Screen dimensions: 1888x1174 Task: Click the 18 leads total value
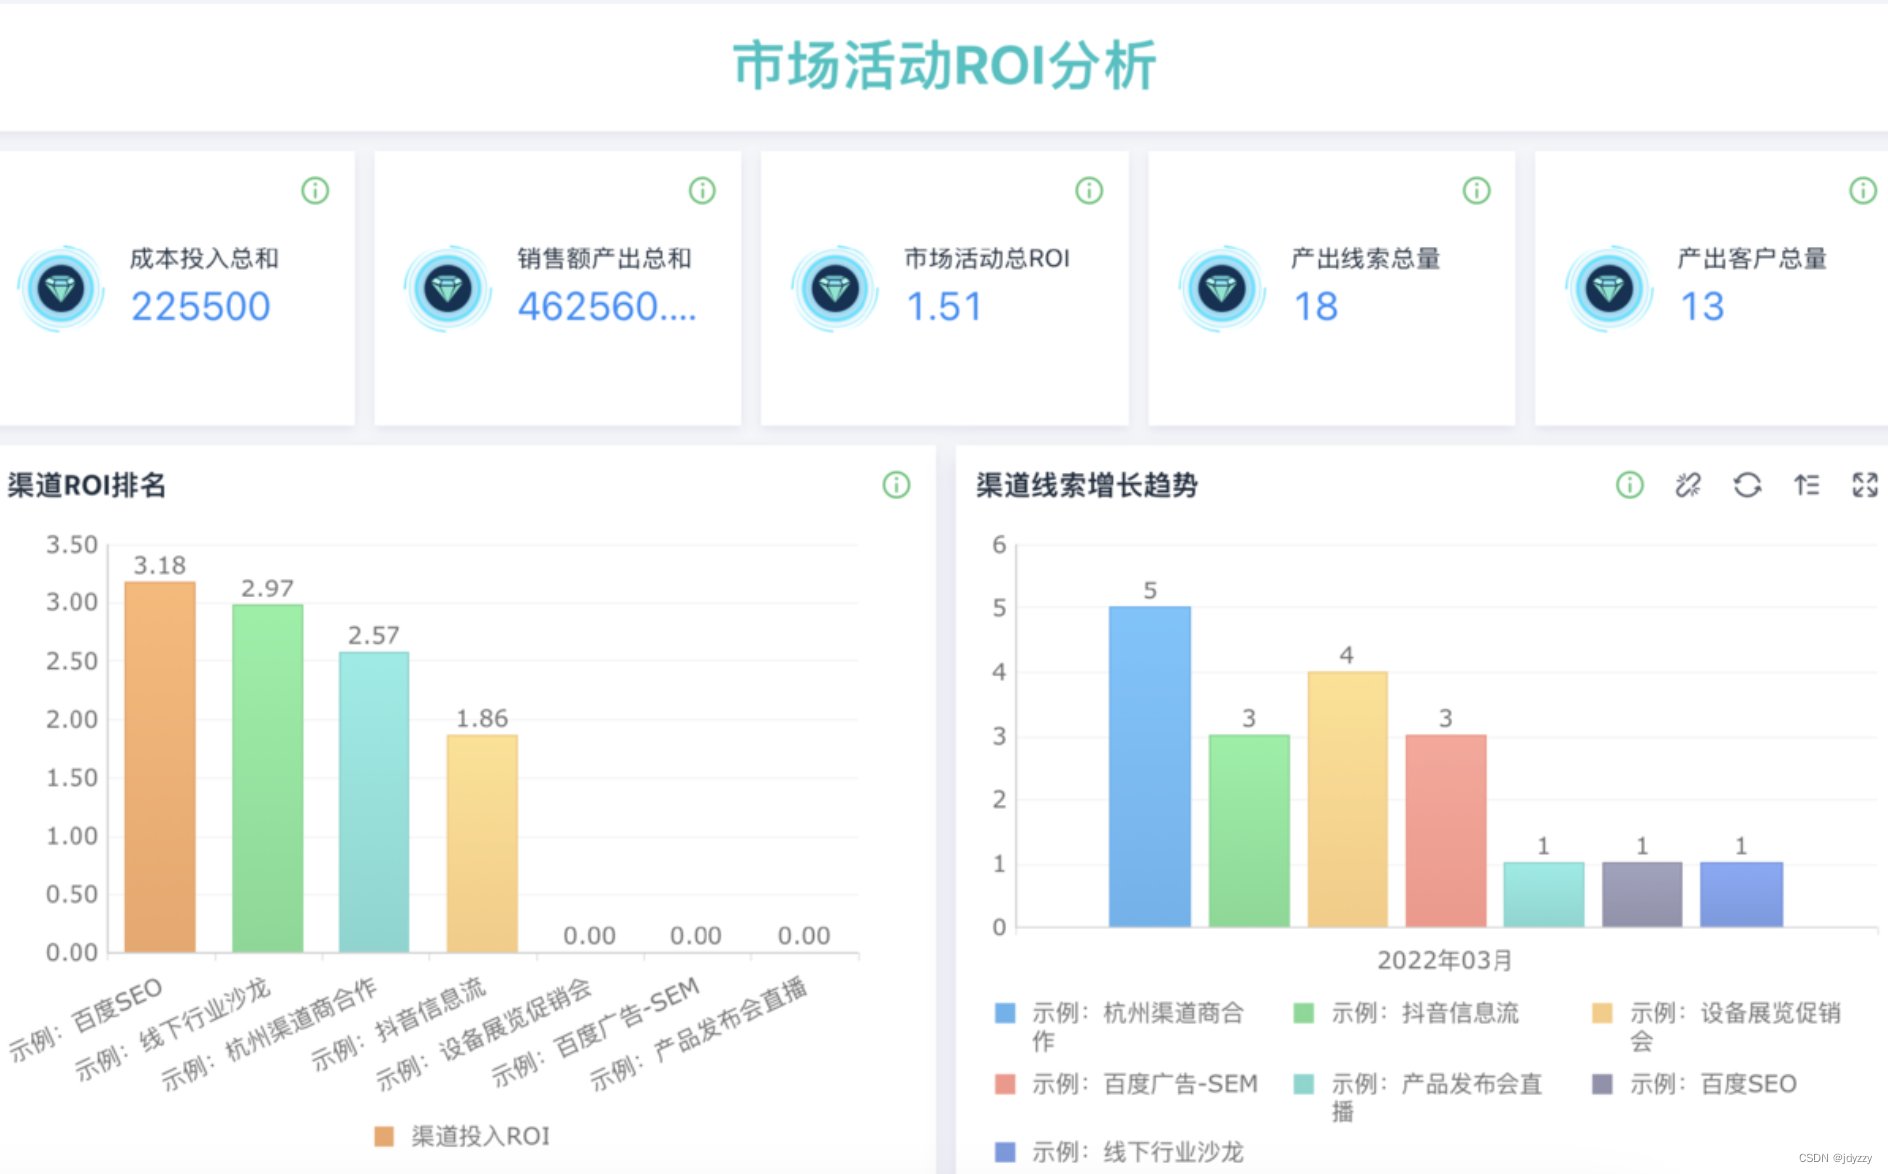click(1315, 306)
